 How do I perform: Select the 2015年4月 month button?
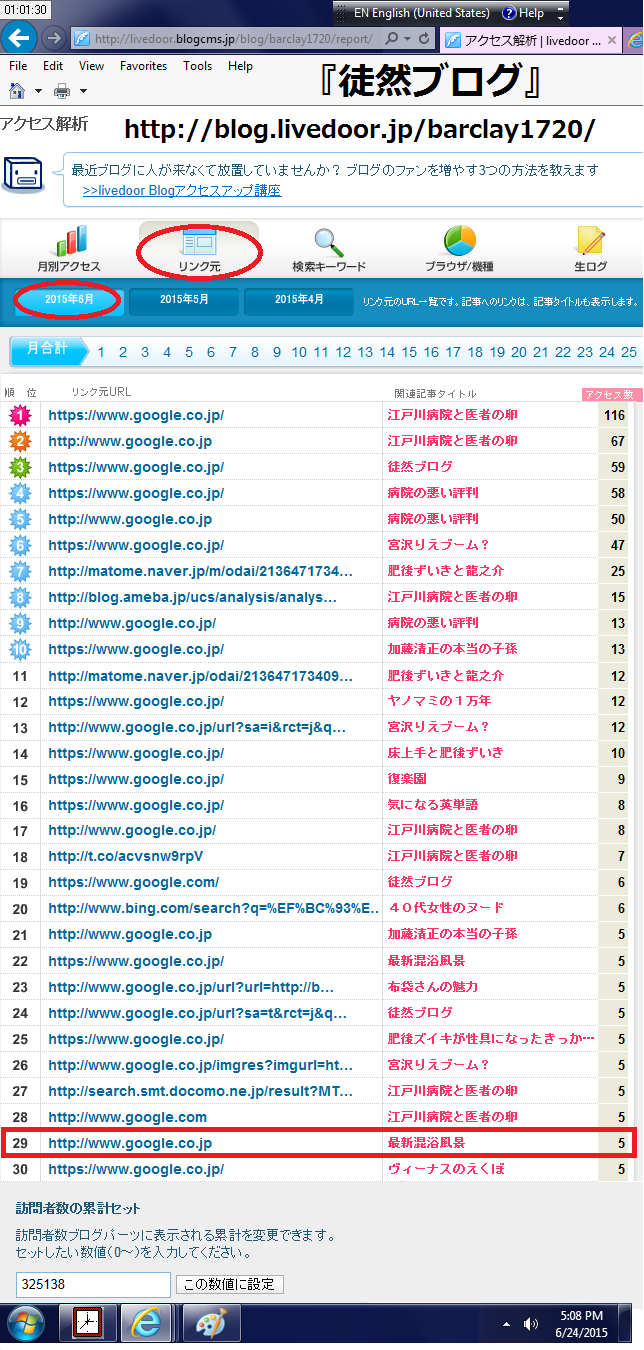299,301
